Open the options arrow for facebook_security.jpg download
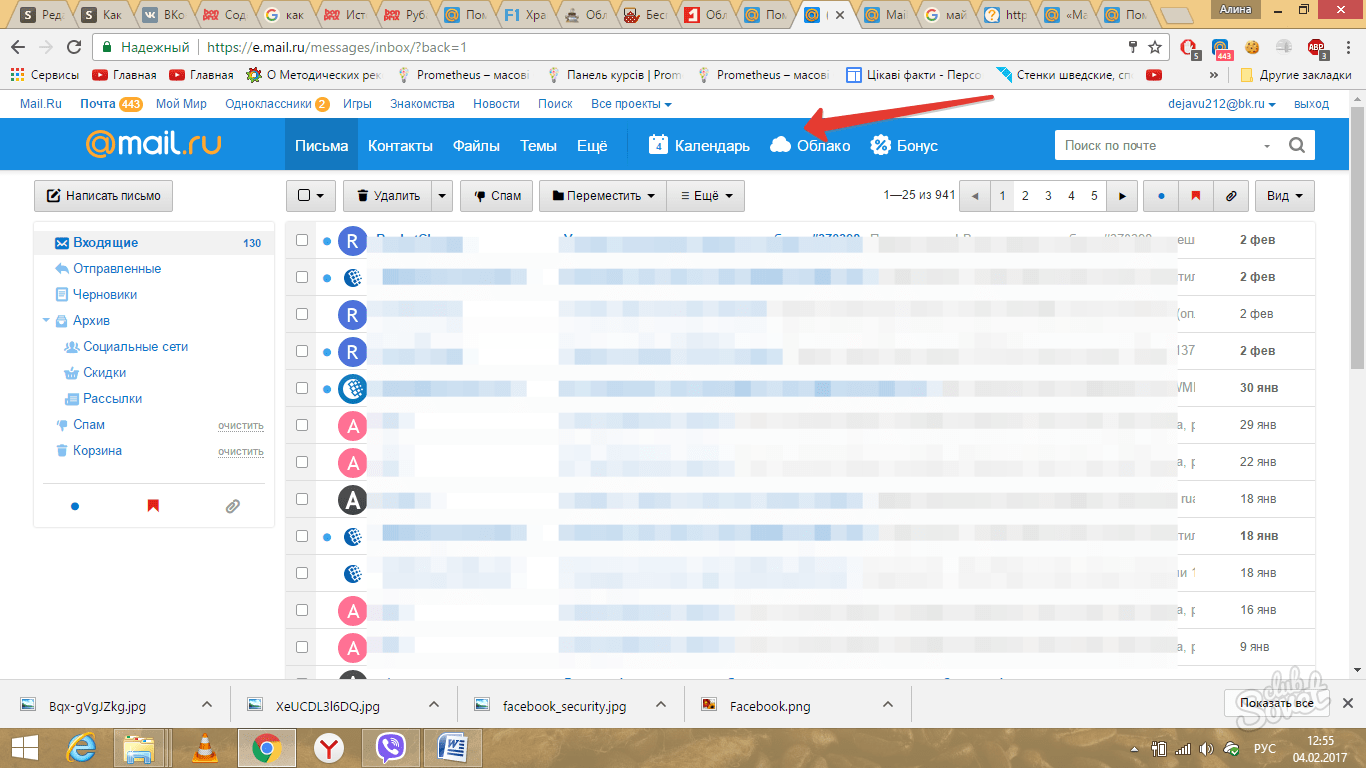Viewport: 1366px width, 768px height. pyautogui.click(x=660, y=705)
